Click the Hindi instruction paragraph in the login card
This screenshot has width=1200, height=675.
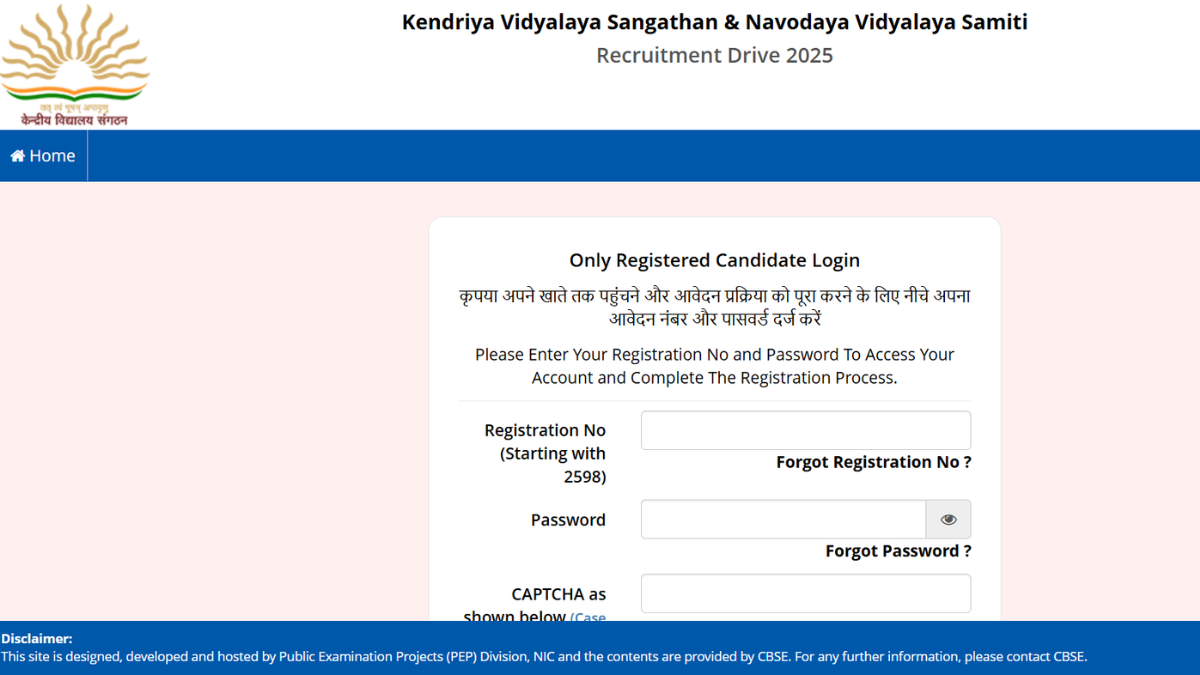coord(714,308)
